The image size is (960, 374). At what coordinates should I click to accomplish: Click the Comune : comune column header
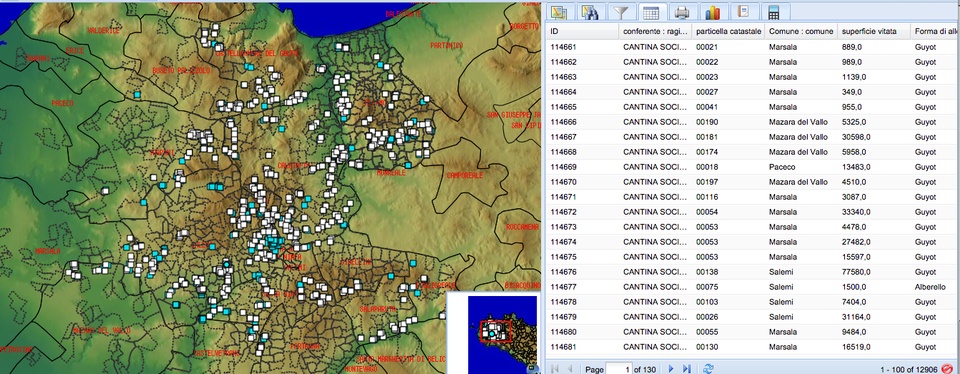point(801,31)
